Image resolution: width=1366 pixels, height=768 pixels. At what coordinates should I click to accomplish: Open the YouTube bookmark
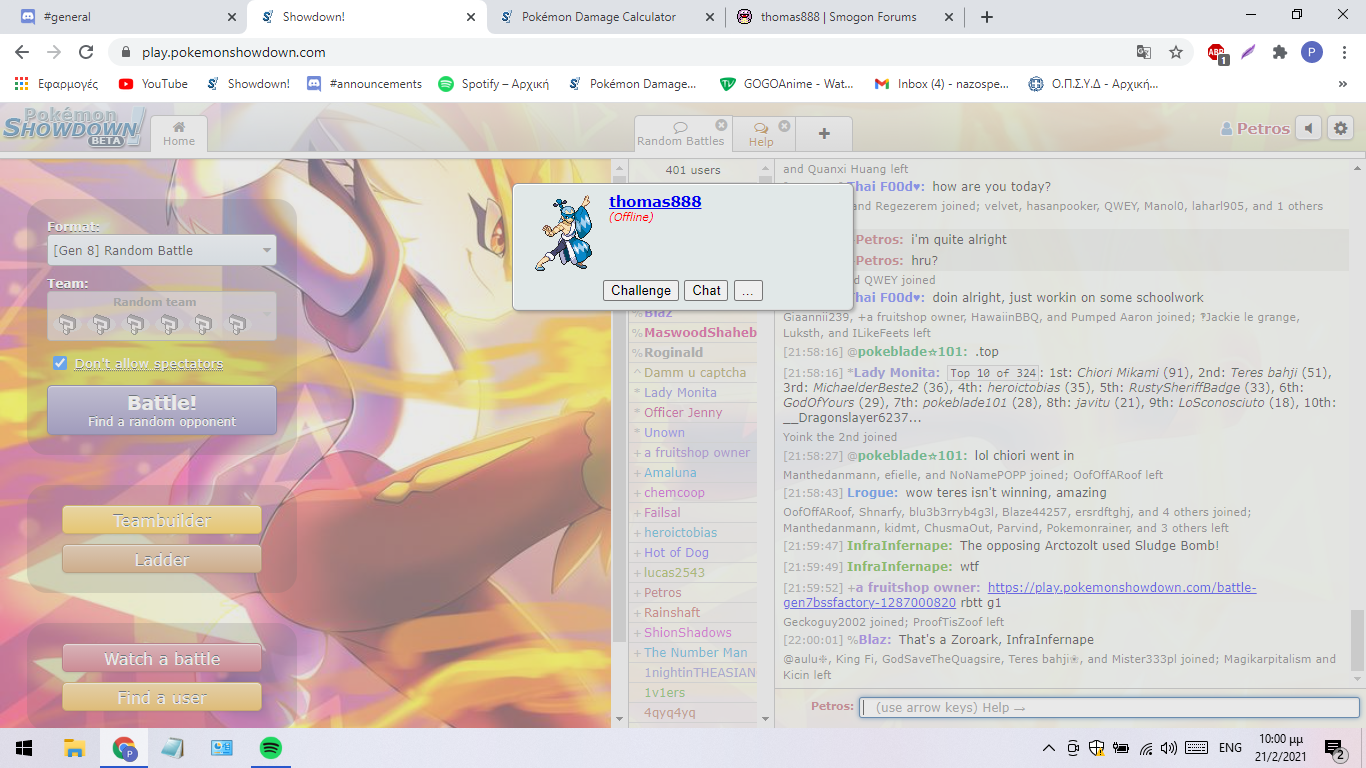pos(153,84)
